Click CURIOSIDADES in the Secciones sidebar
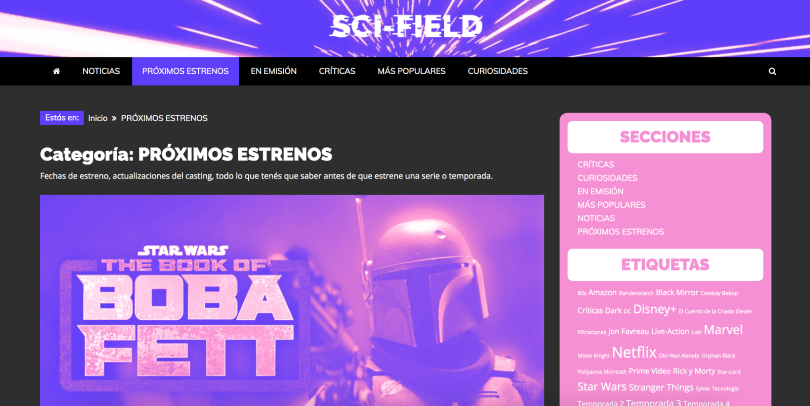The height and width of the screenshot is (406, 810). point(607,178)
